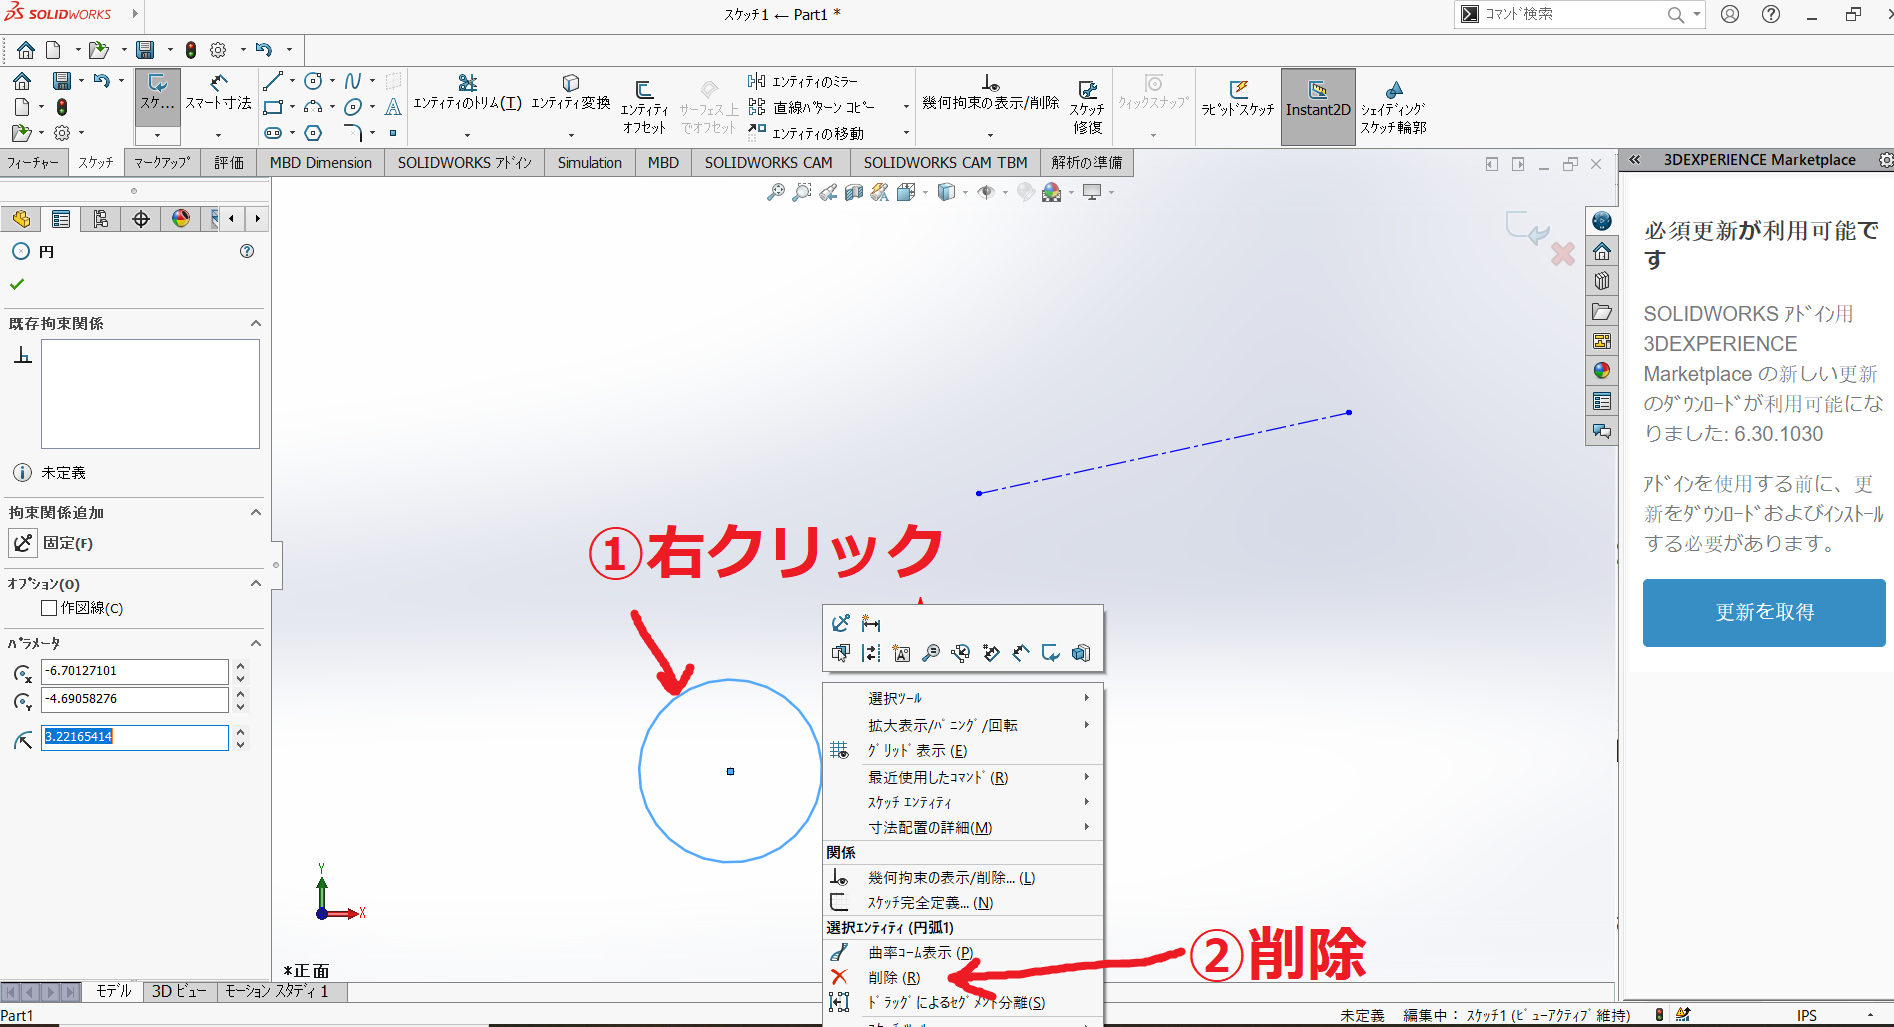Switch to the 3D Views bottom tab
This screenshot has width=1894, height=1027.
180,991
